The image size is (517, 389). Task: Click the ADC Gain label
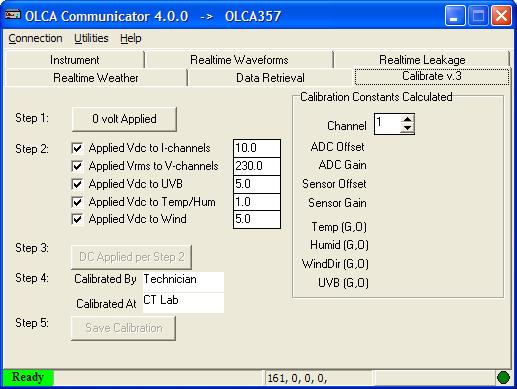(342, 165)
